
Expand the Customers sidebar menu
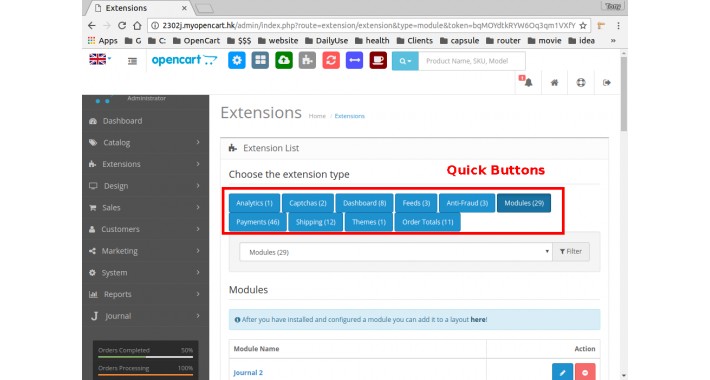pos(146,229)
